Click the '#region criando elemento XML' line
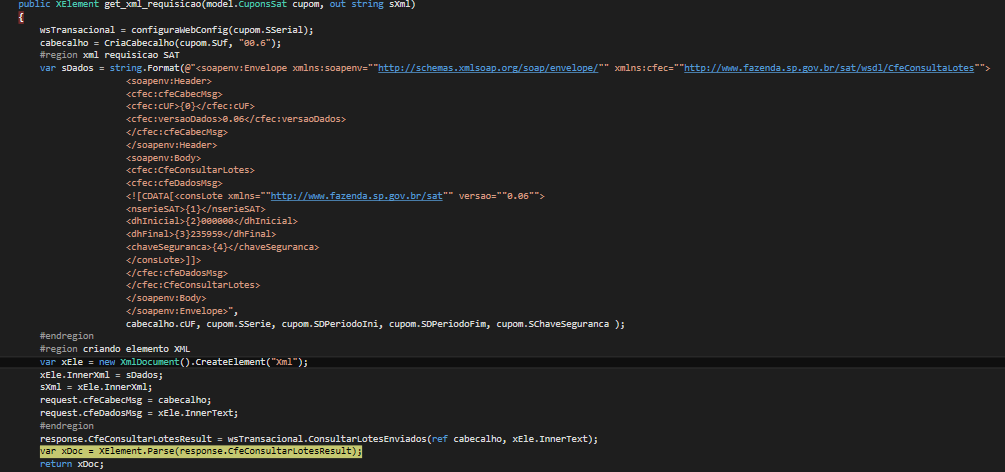This screenshot has height=472, width=1005. click(115, 349)
